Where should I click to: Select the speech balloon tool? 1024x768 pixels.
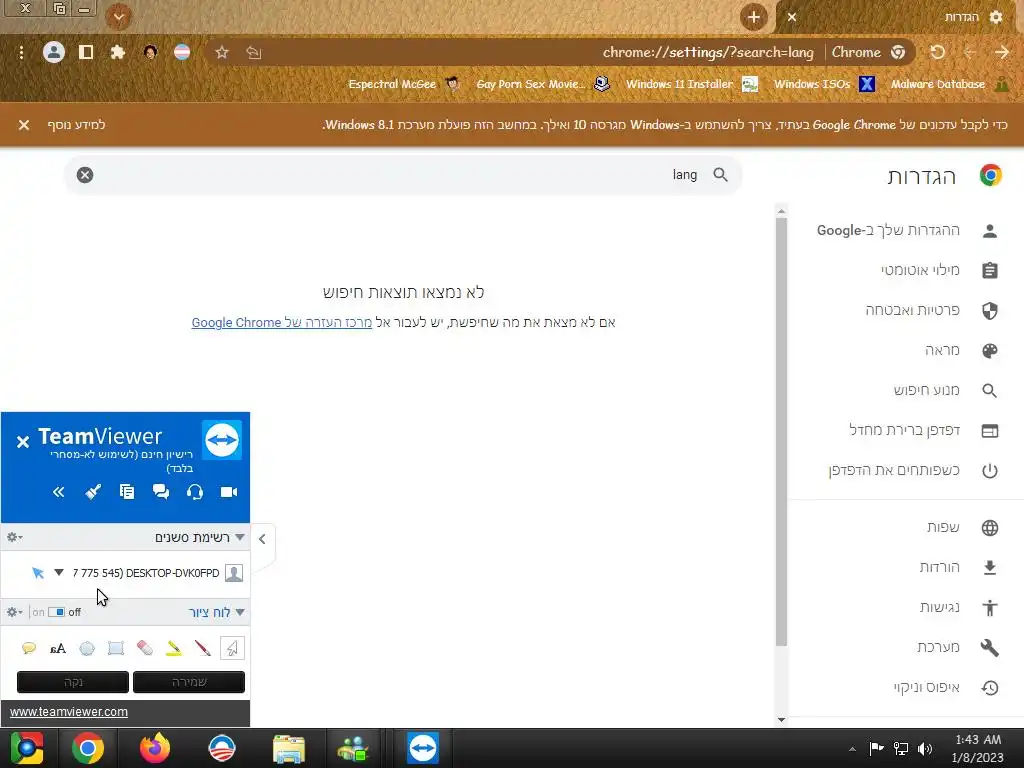click(29, 648)
